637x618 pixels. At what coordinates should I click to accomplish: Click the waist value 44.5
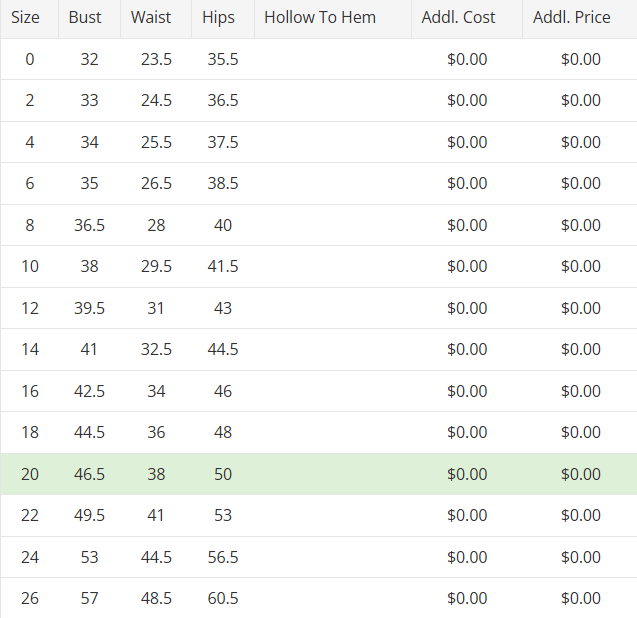click(x=156, y=557)
